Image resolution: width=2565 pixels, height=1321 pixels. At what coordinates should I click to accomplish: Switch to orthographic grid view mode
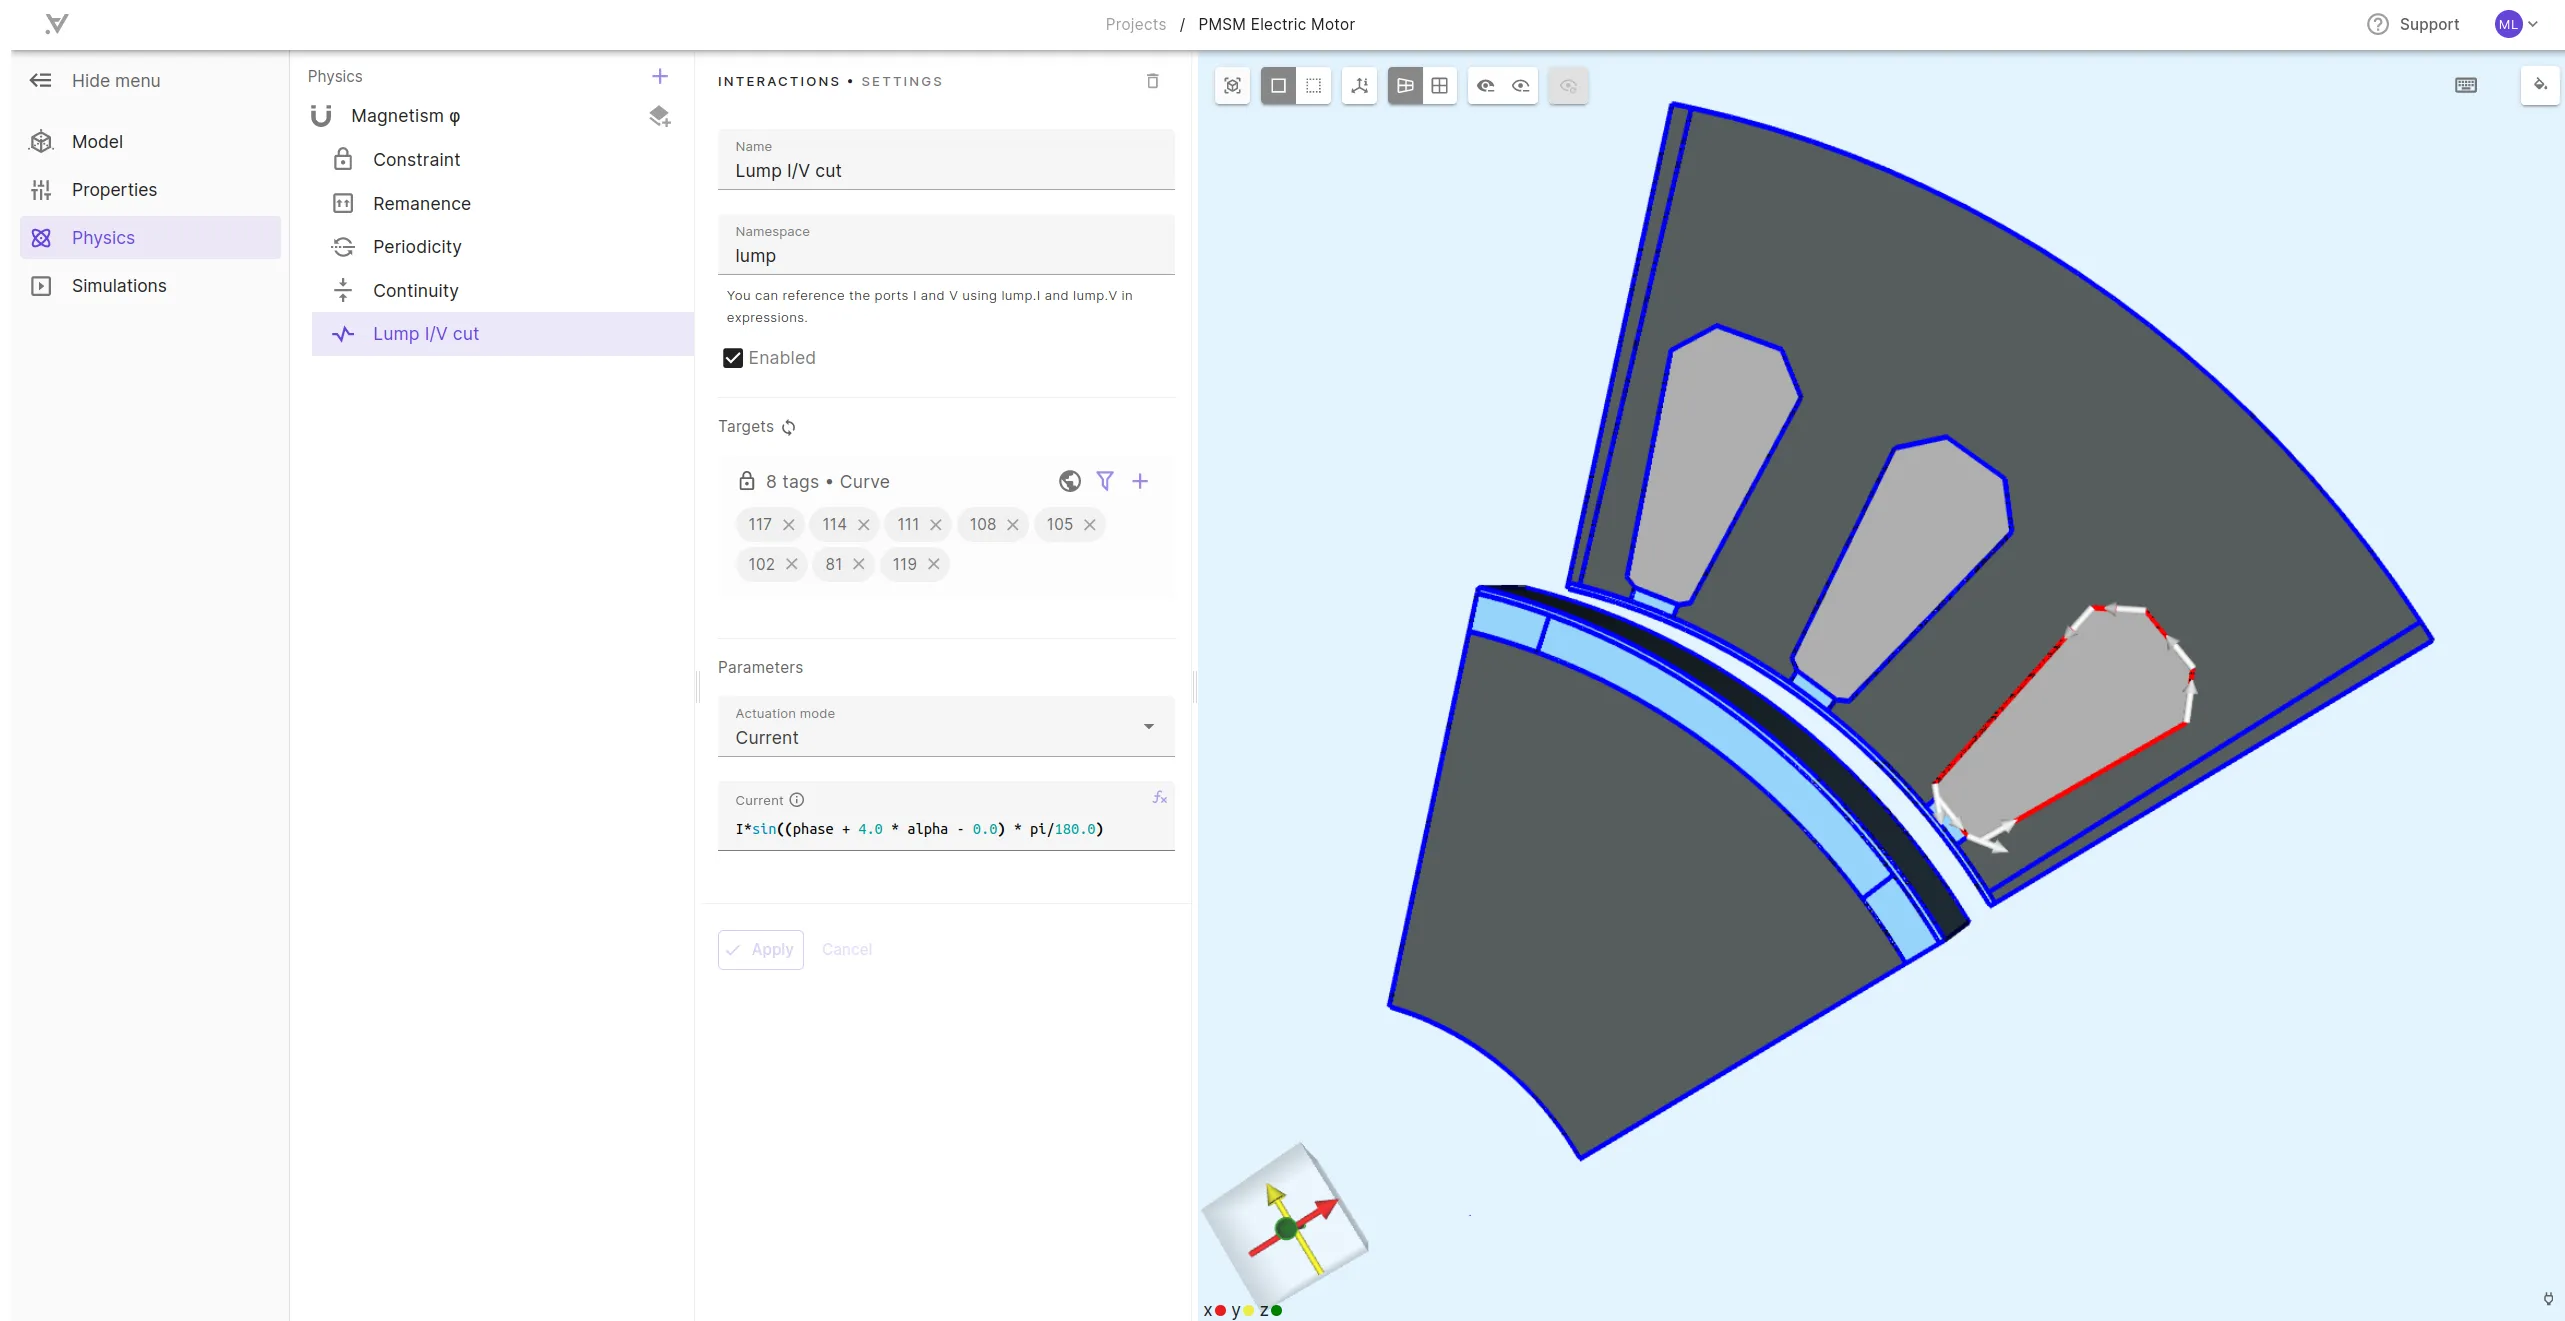(1440, 86)
